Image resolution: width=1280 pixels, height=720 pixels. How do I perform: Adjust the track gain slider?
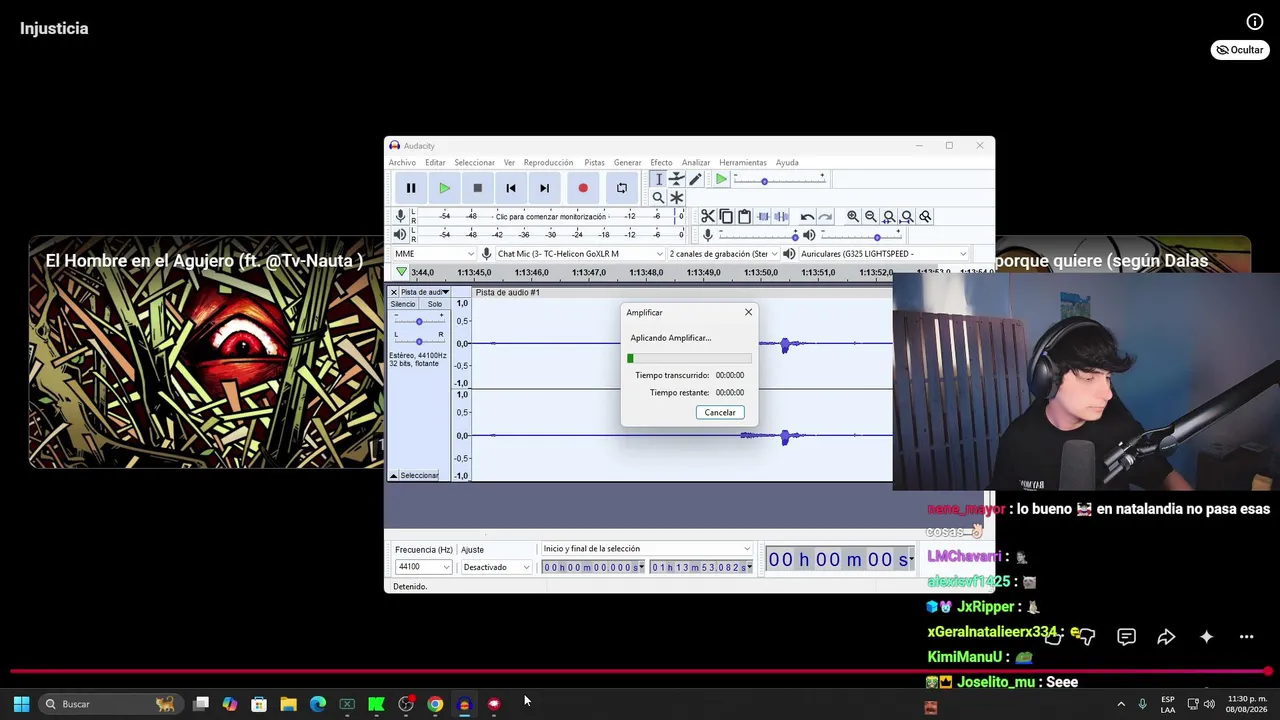point(419,321)
